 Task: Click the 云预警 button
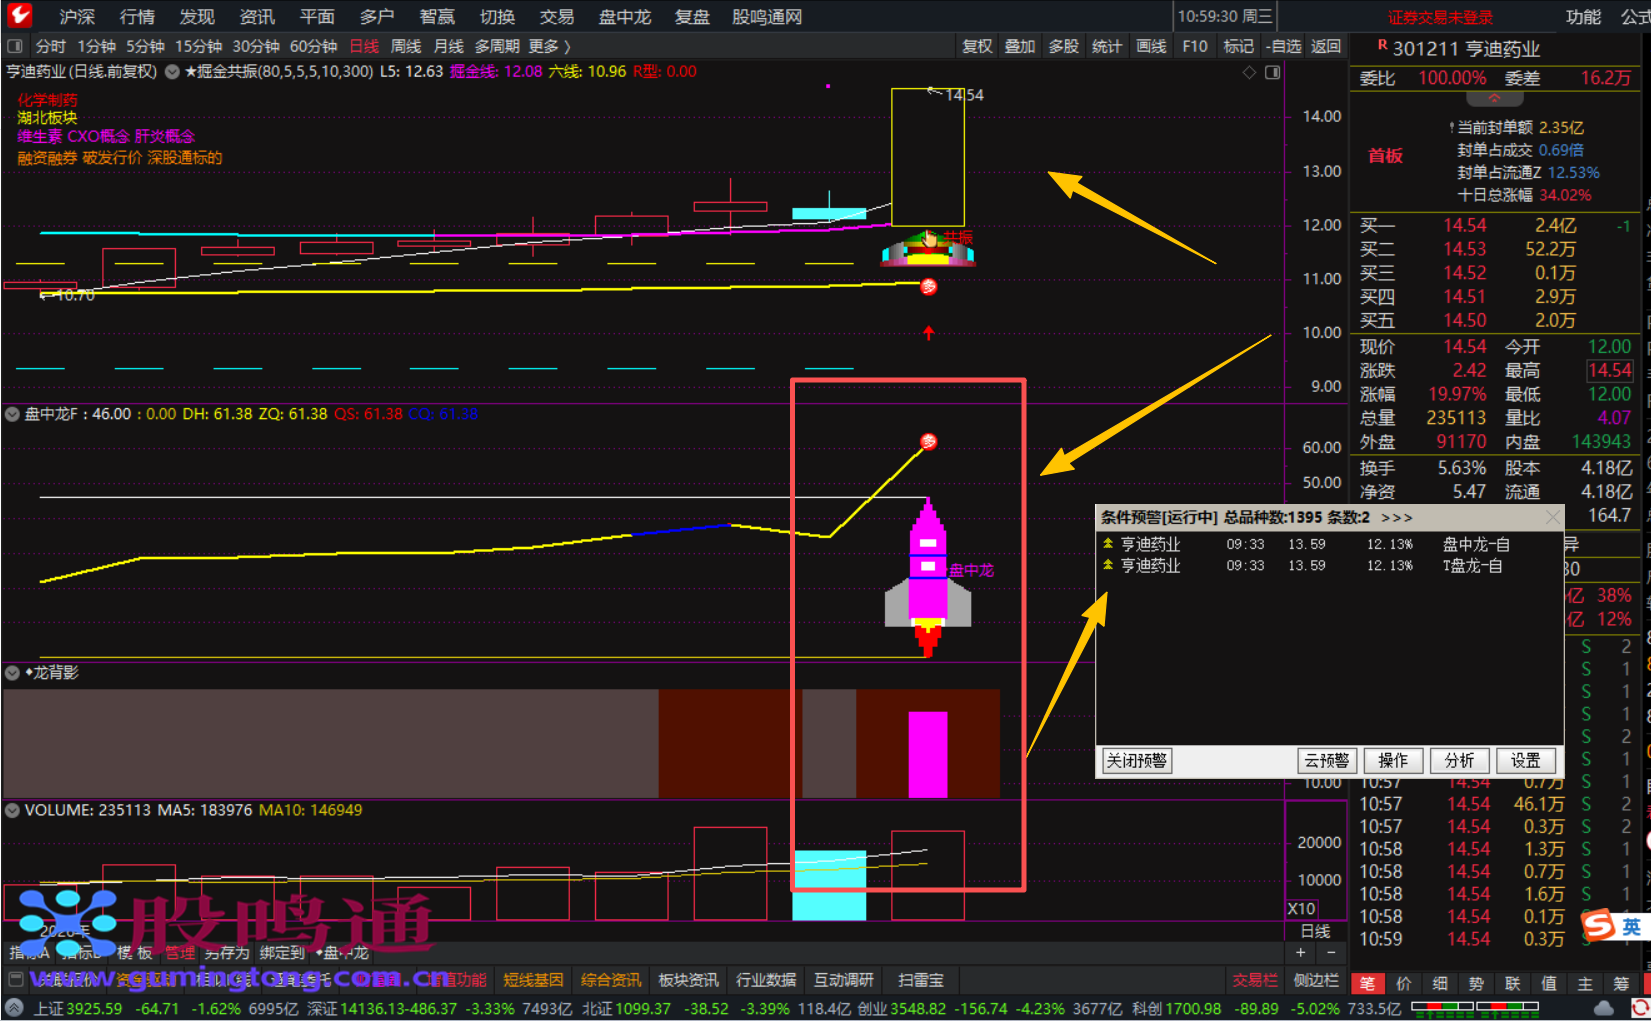(x=1327, y=761)
